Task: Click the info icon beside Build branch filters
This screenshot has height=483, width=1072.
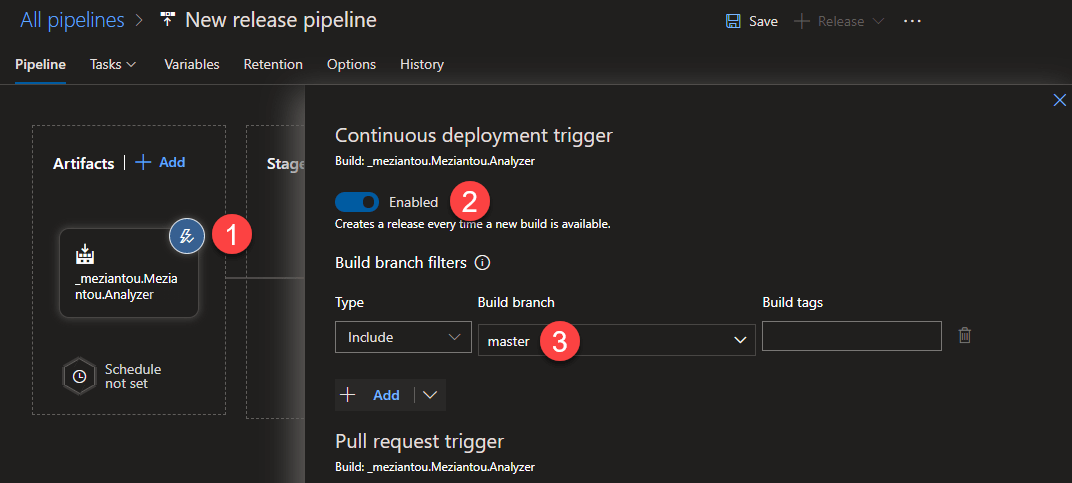Action: [482, 263]
